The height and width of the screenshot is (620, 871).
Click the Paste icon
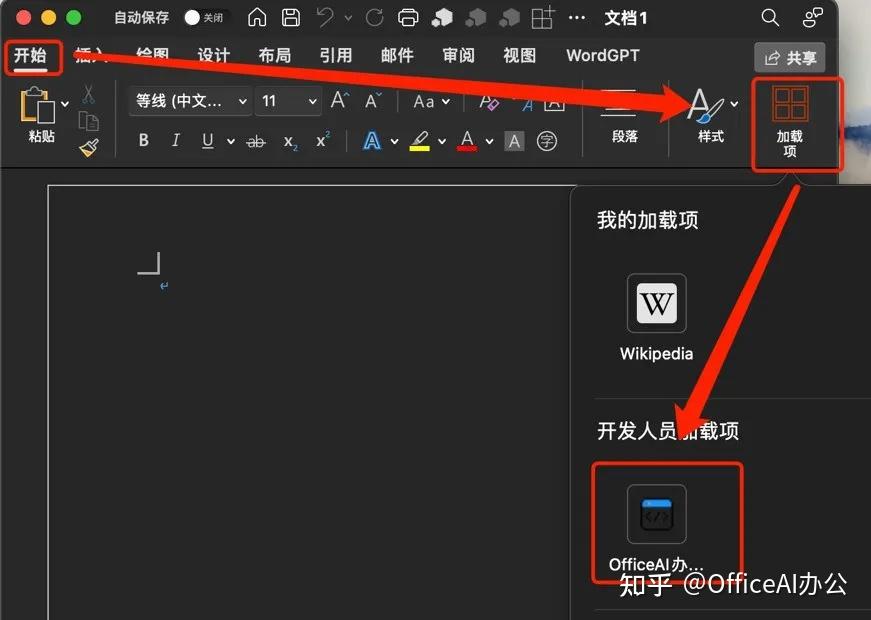point(38,110)
